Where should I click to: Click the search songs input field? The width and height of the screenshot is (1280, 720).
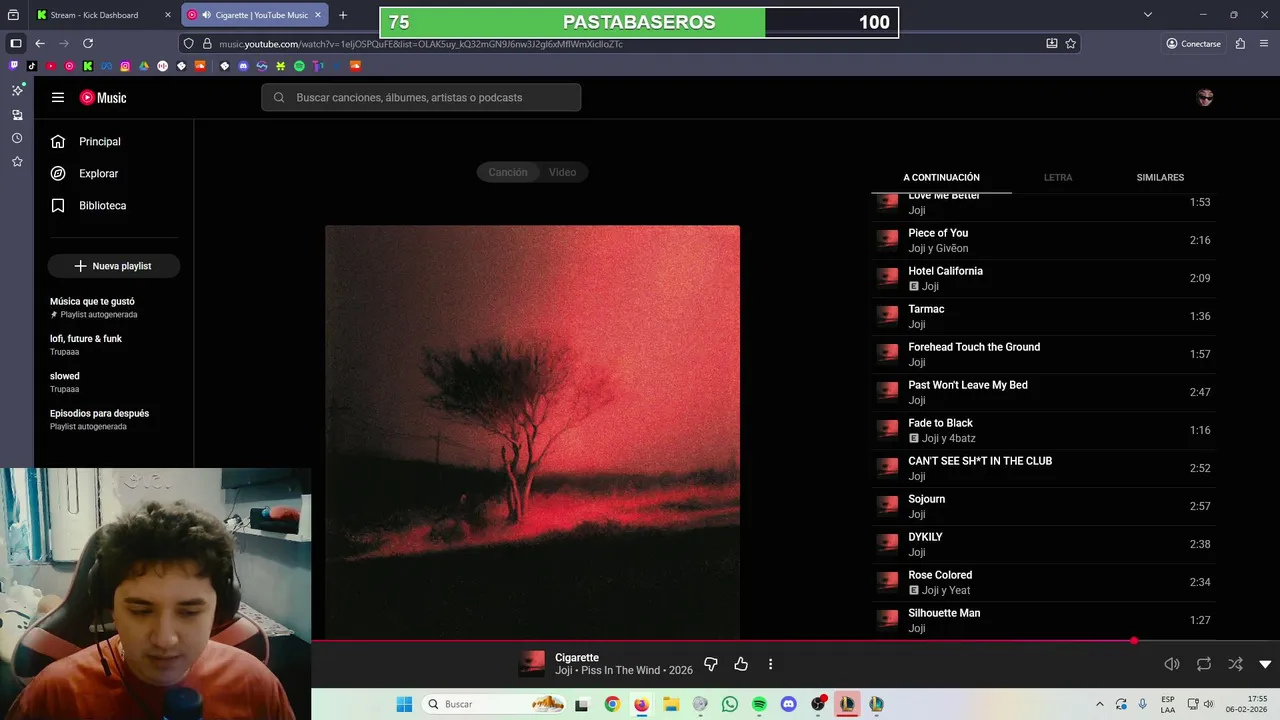(421, 97)
